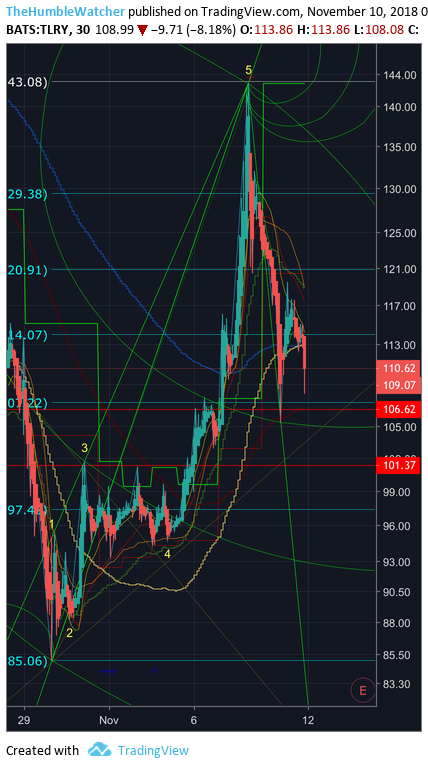Select the red 106.62 price label
Image resolution: width=428 pixels, height=768 pixels.
tap(399, 409)
